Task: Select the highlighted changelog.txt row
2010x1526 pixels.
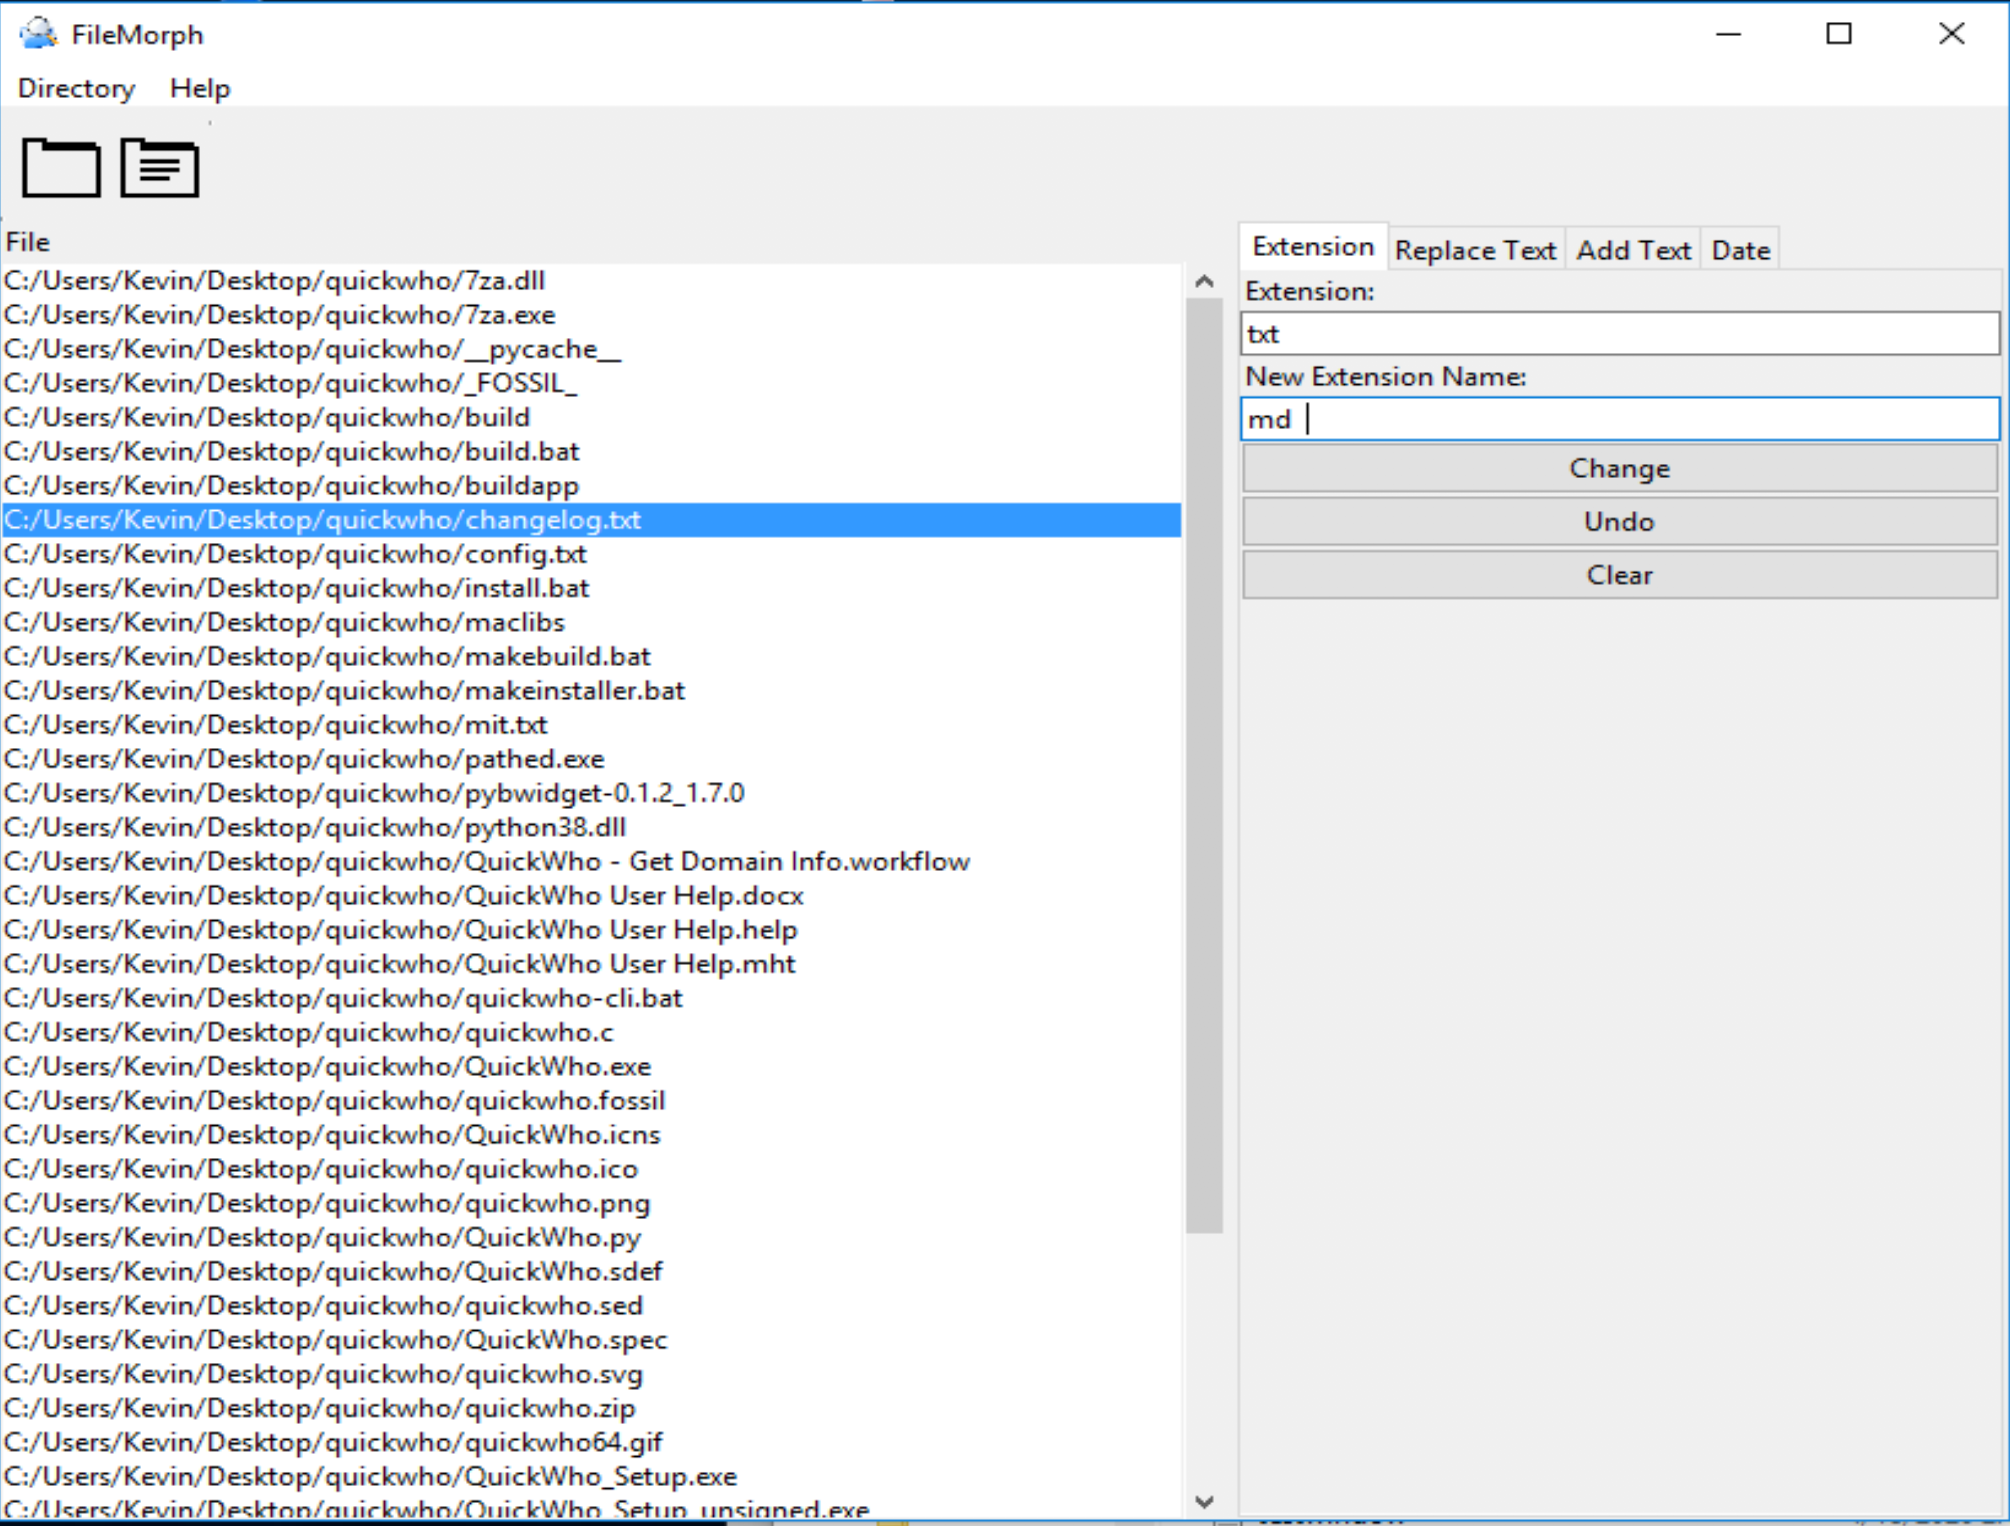Action: (x=591, y=520)
